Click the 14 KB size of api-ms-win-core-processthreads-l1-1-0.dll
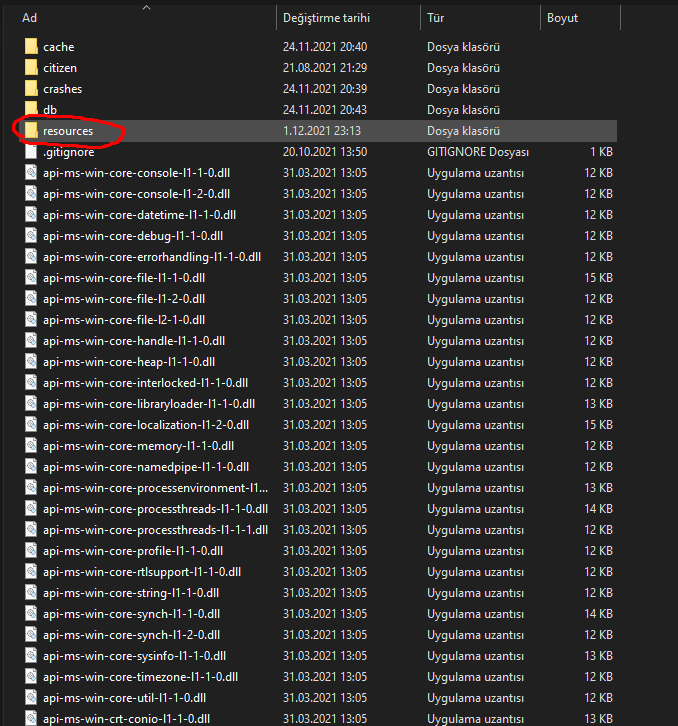 click(x=598, y=509)
